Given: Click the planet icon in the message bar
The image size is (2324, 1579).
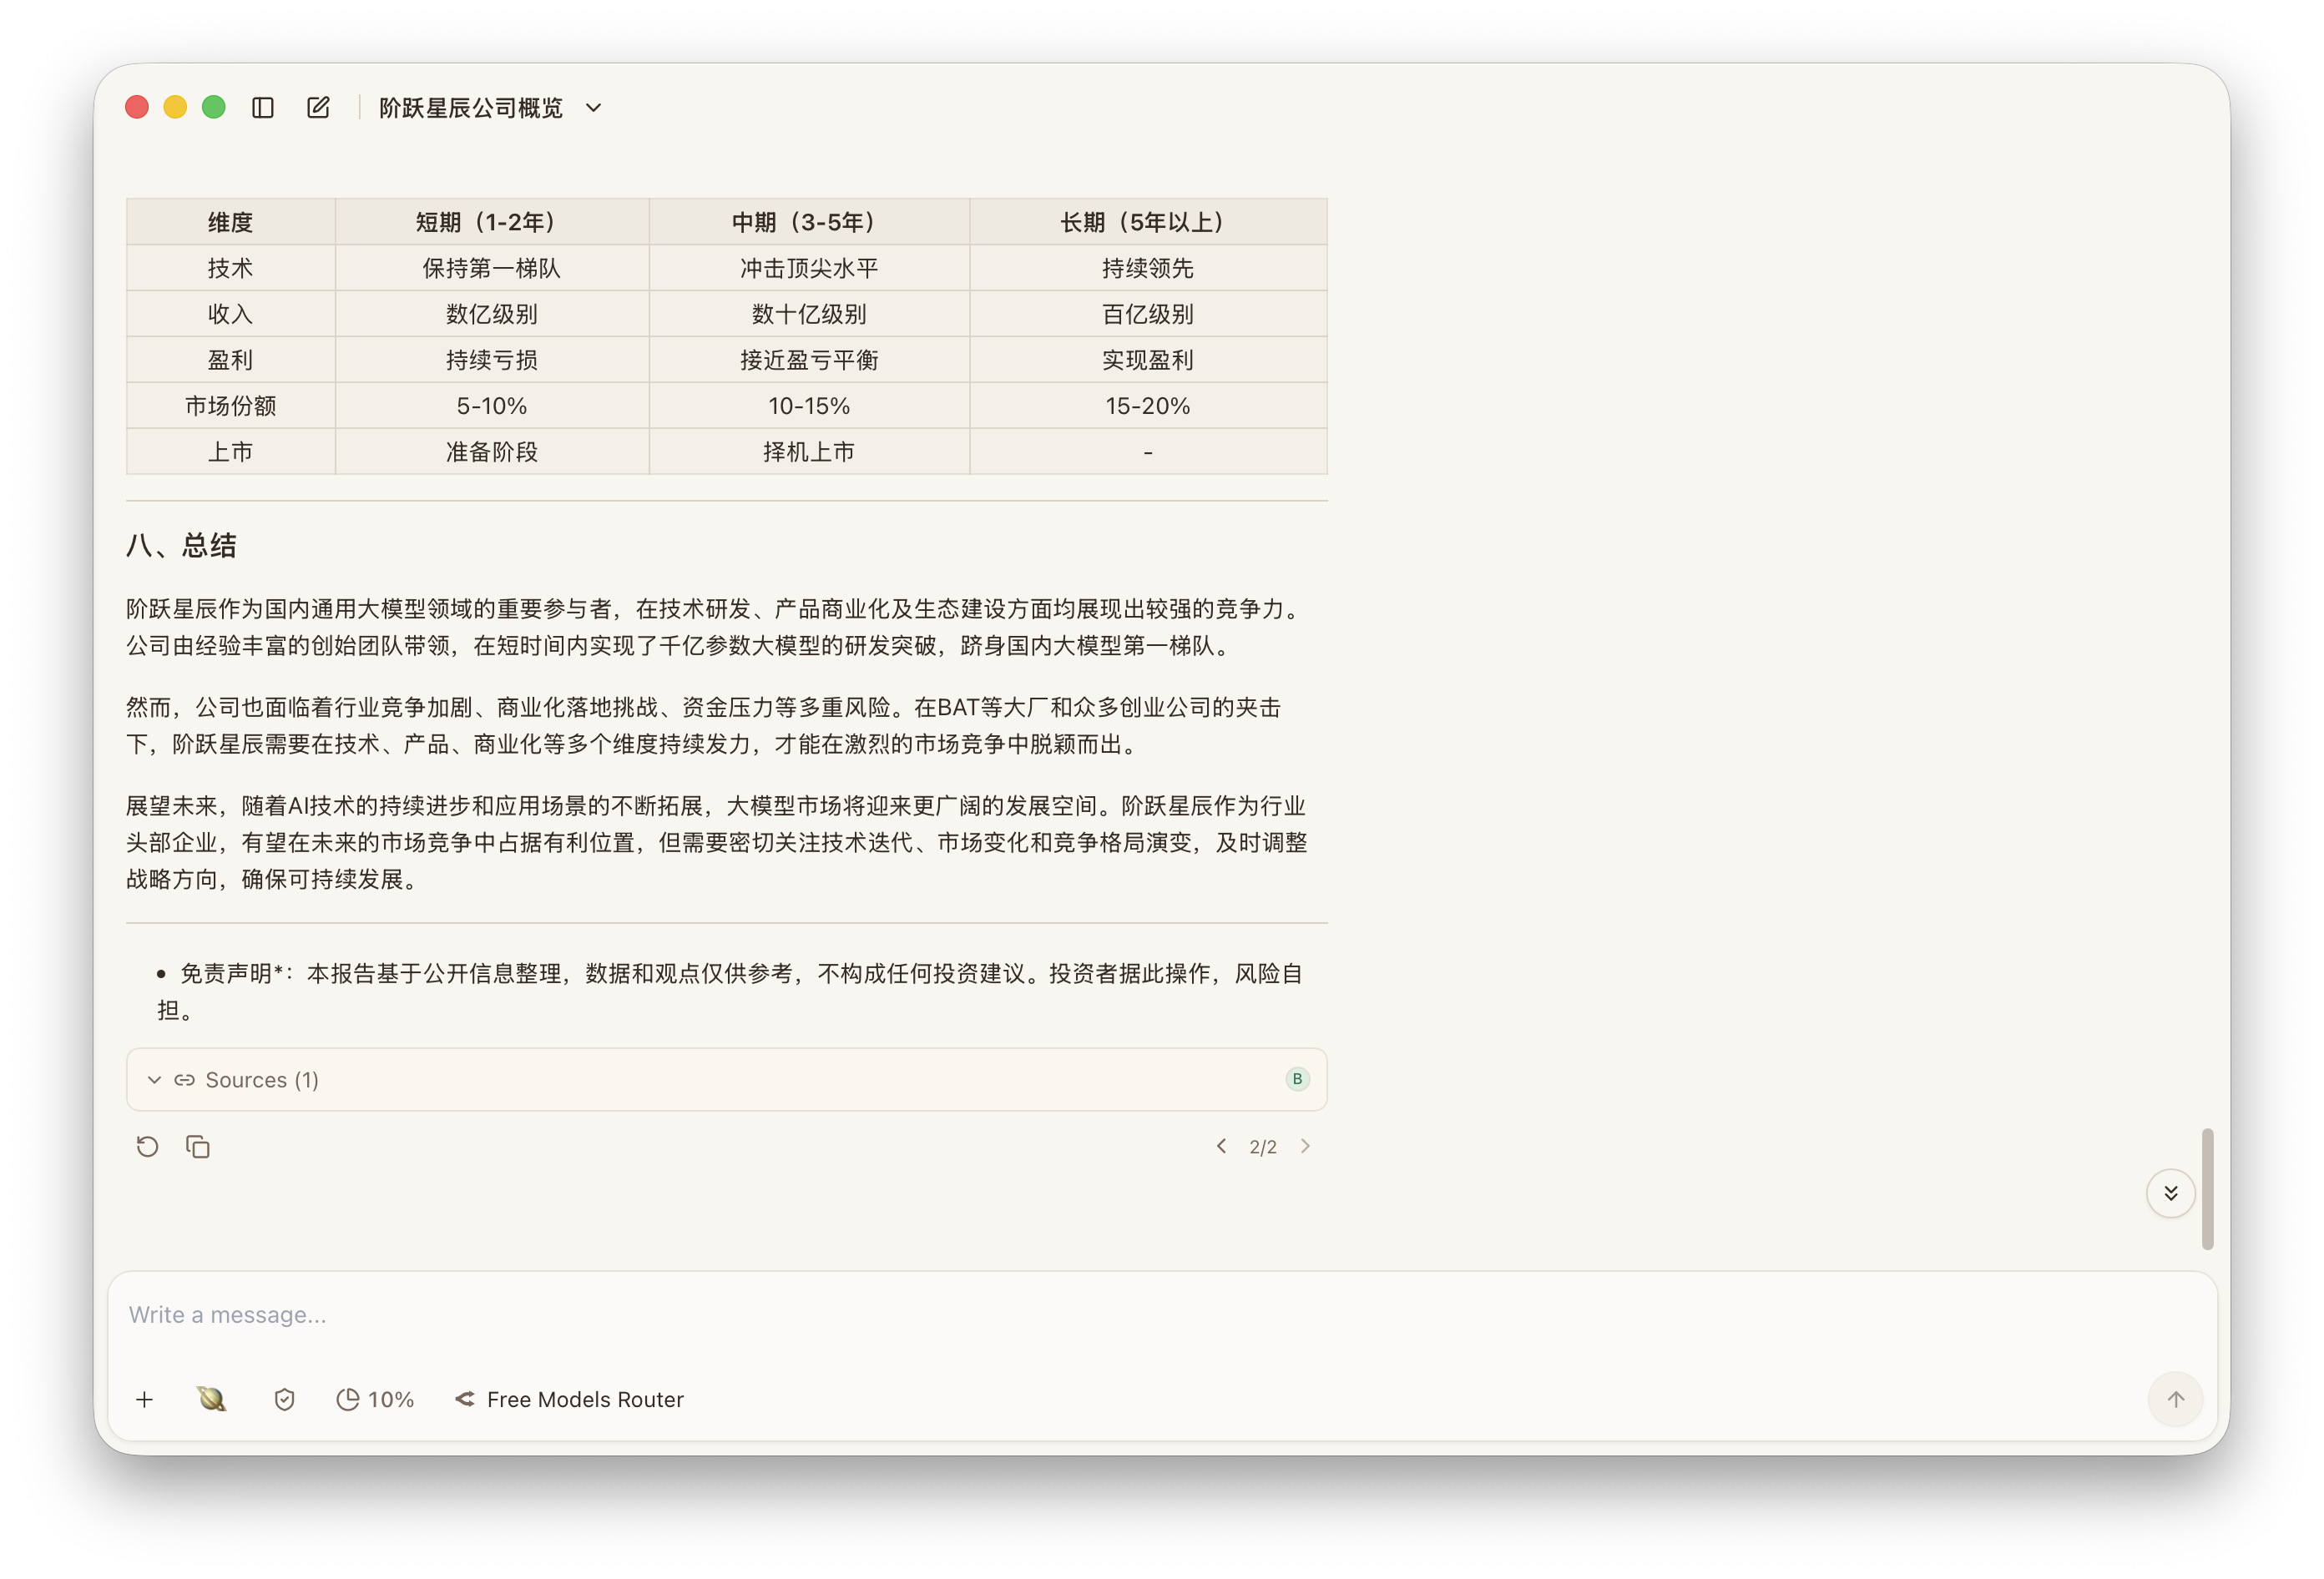Looking at the screenshot, I should 211,1399.
